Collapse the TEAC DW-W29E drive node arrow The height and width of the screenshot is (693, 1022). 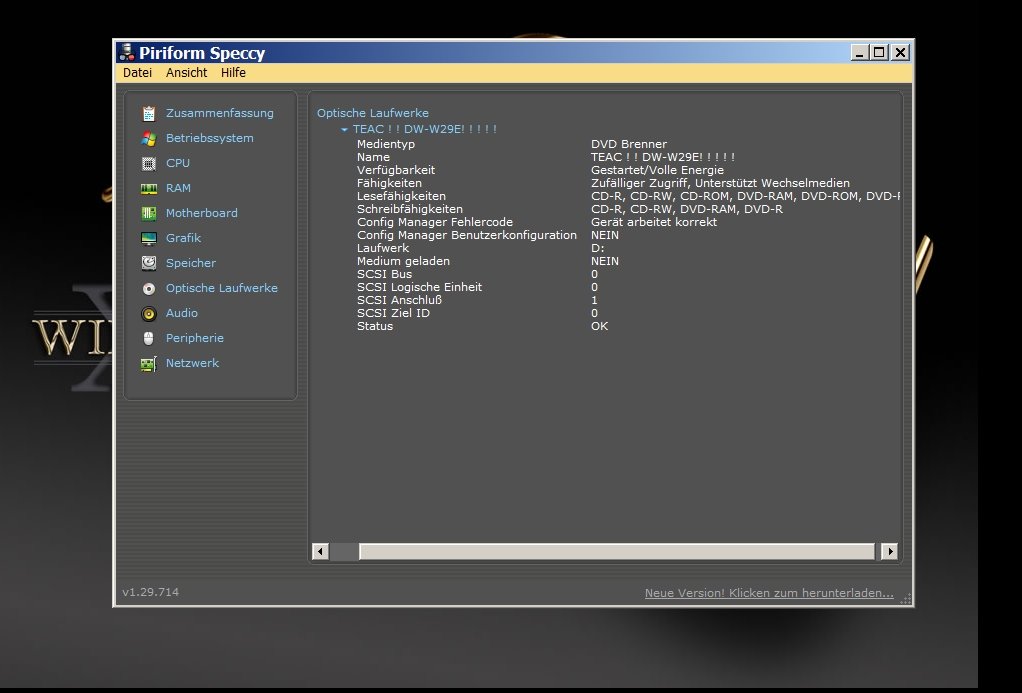pyautogui.click(x=344, y=130)
